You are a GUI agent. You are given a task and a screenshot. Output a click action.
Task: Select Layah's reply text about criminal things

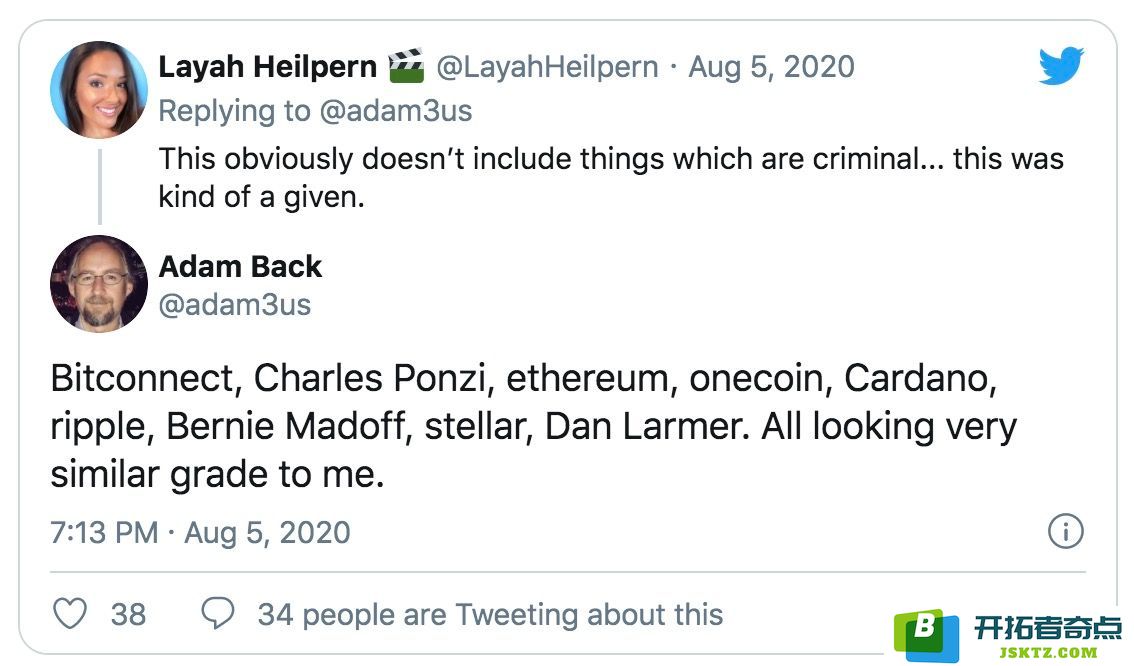click(611, 177)
